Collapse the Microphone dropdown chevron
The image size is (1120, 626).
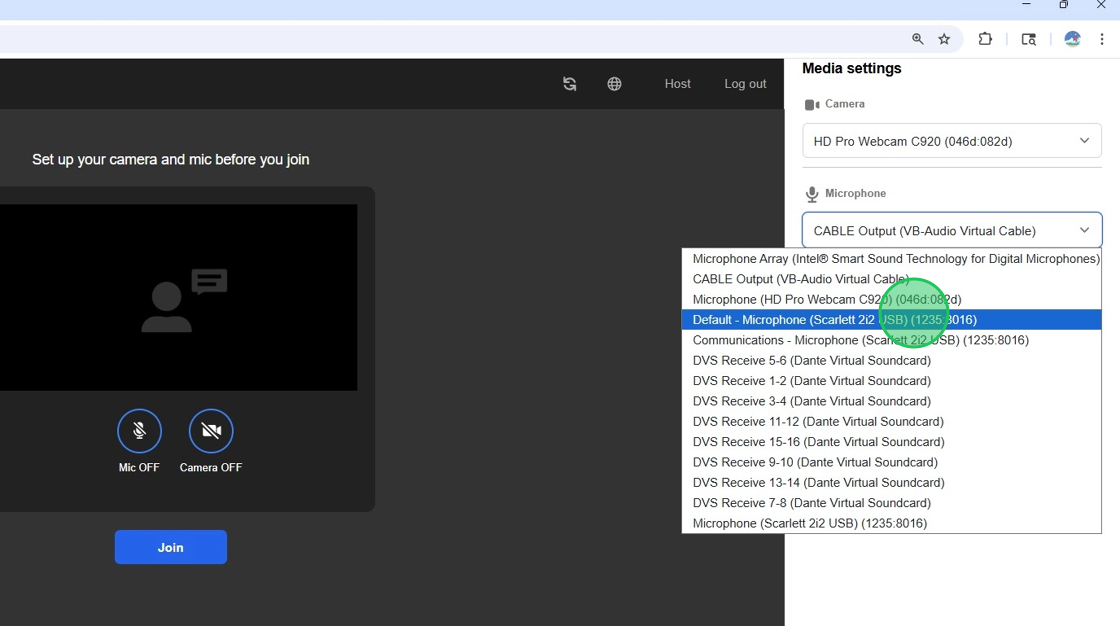1083,230
